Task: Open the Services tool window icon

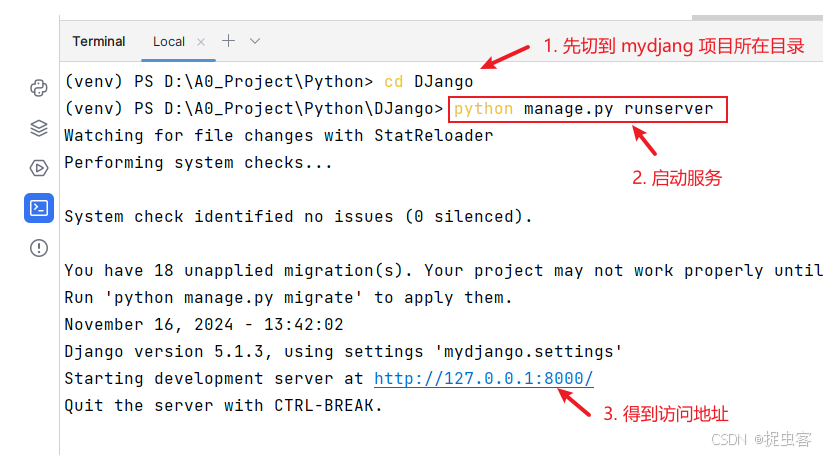Action: click(x=39, y=168)
